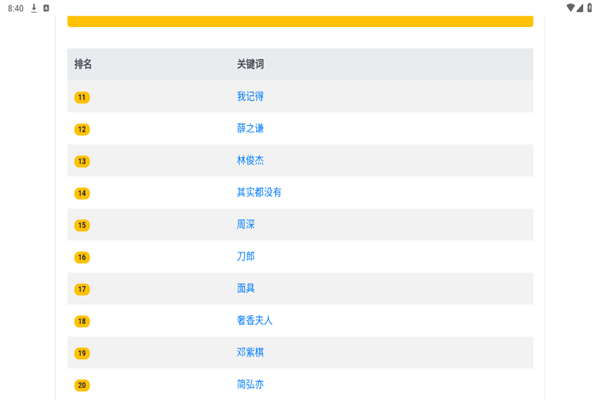Open the 刀郎 keyword link
600x400 pixels.
(x=246, y=256)
